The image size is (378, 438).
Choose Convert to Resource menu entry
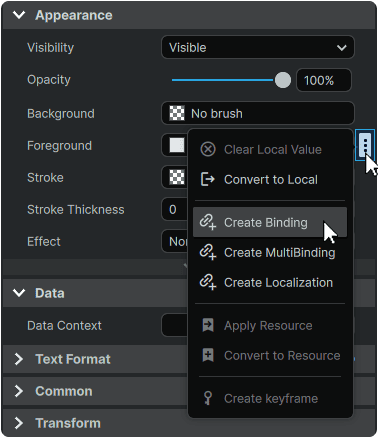click(x=270, y=355)
